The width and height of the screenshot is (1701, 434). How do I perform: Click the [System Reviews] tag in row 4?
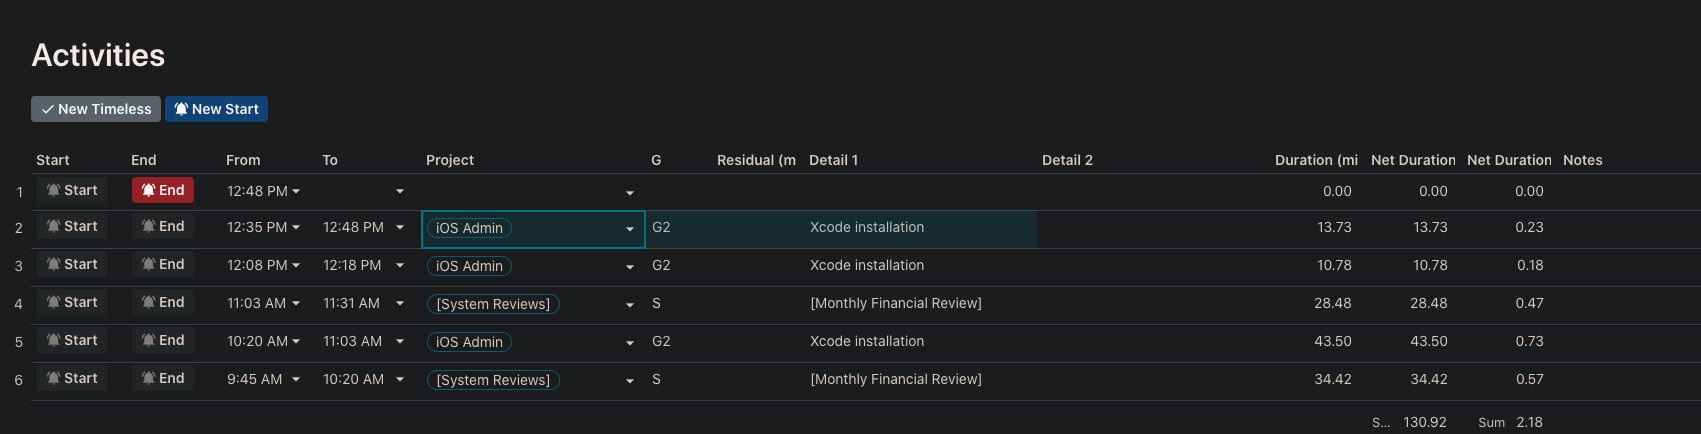coord(493,304)
